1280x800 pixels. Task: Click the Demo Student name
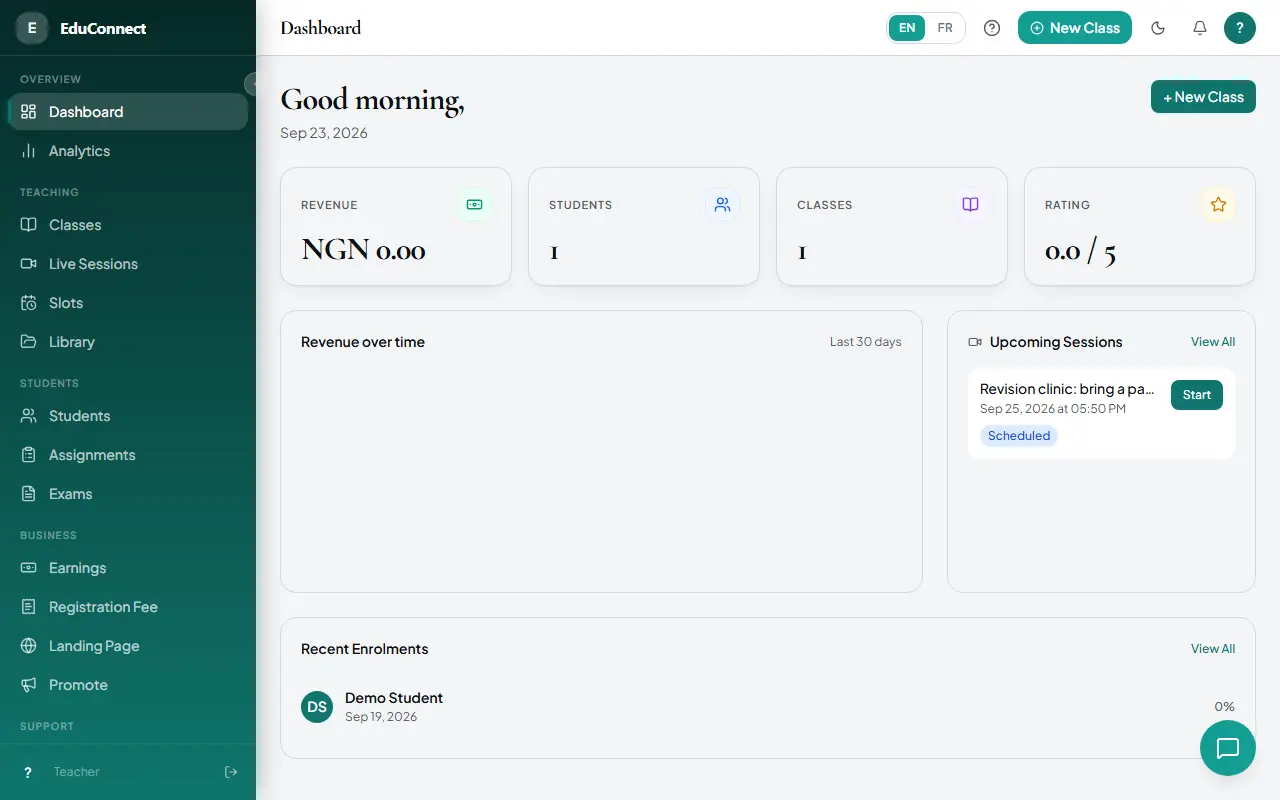pos(394,698)
